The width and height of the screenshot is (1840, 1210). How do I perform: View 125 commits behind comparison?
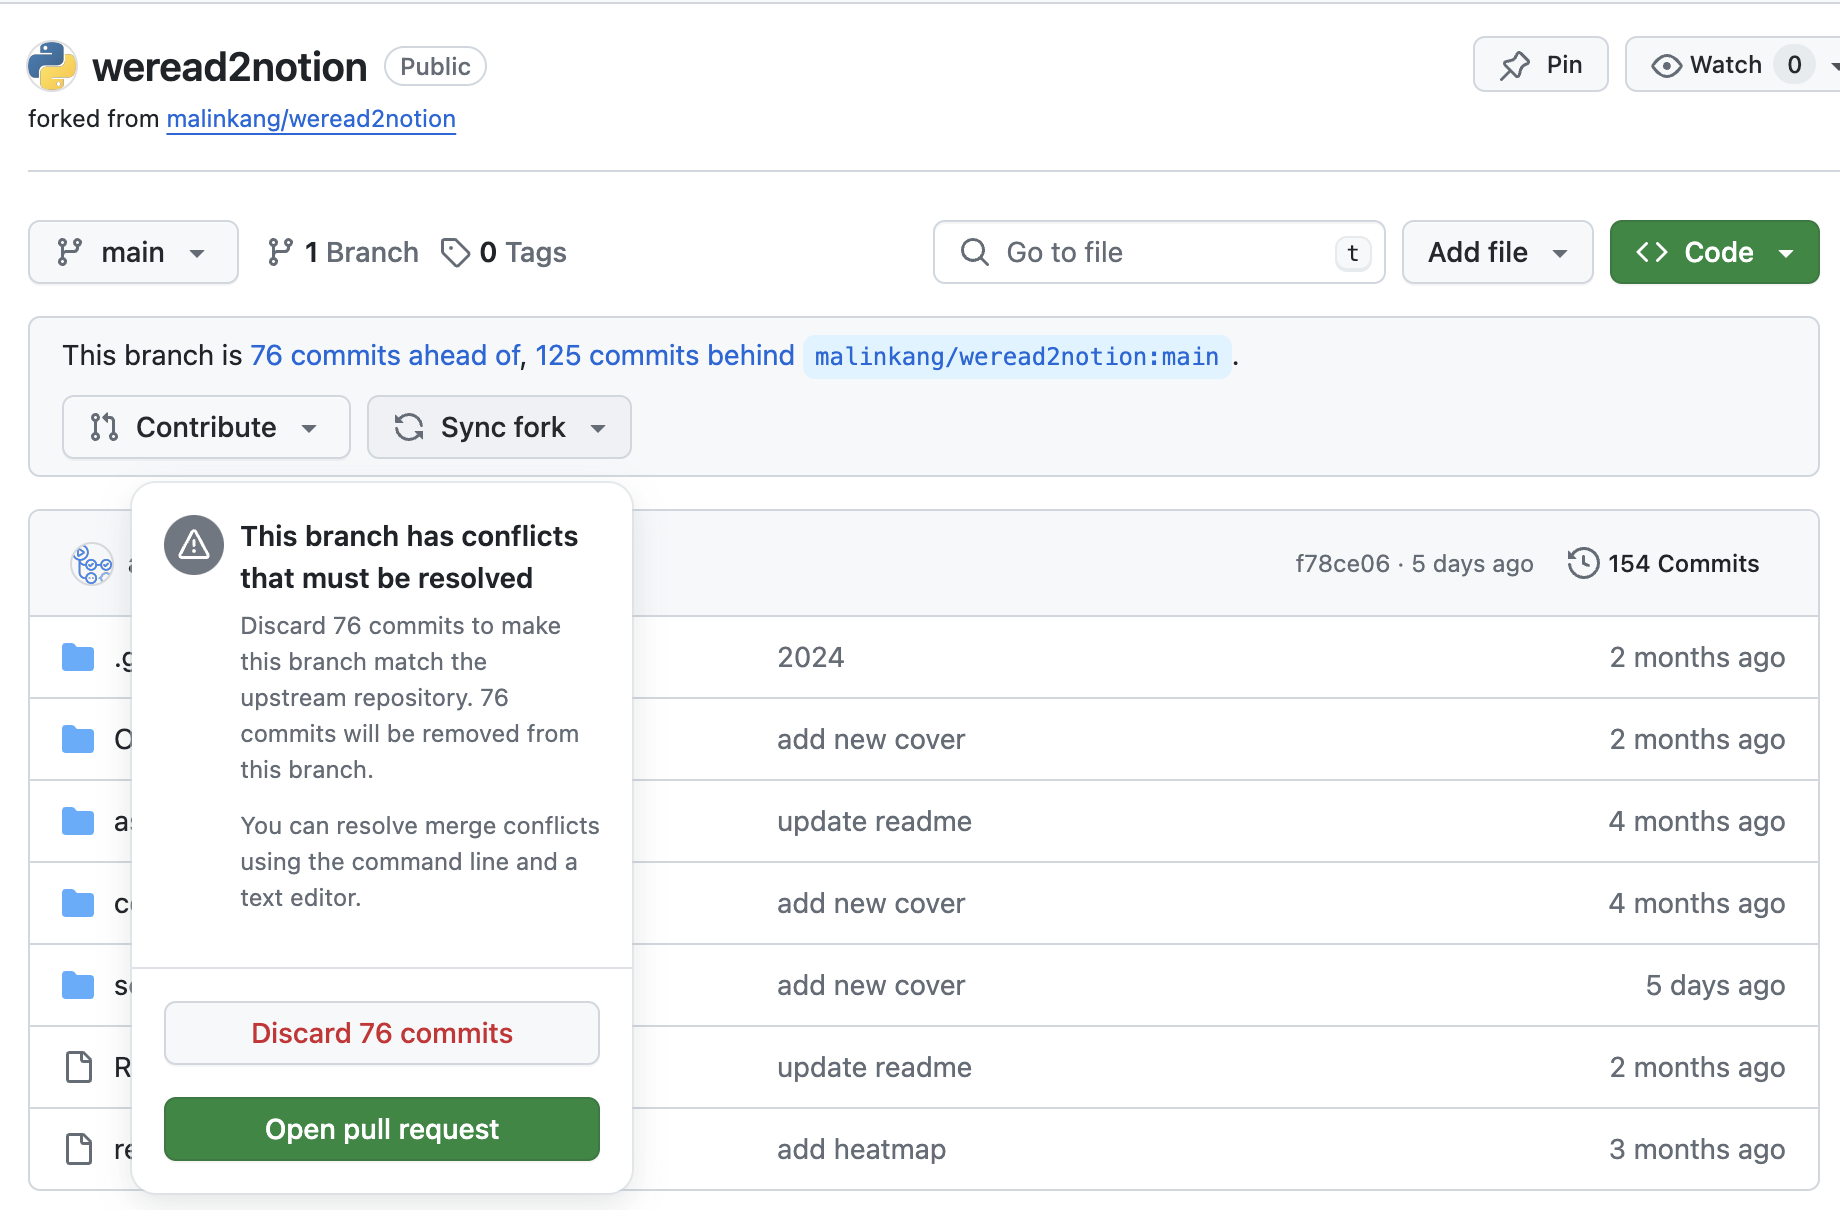(x=665, y=355)
